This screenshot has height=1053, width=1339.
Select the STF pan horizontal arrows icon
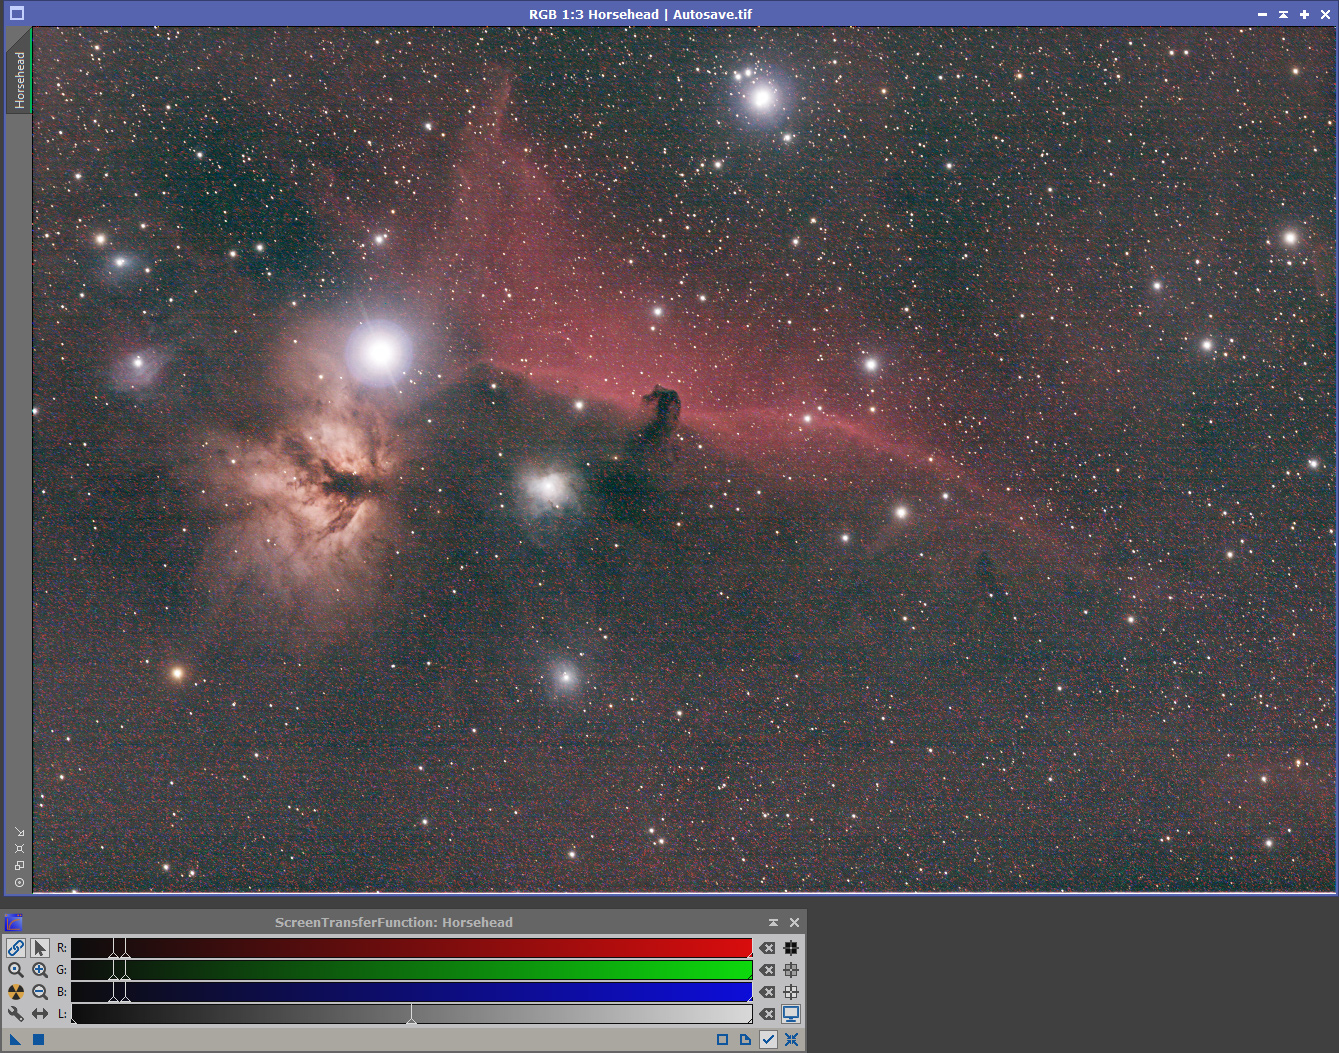pos(40,1014)
